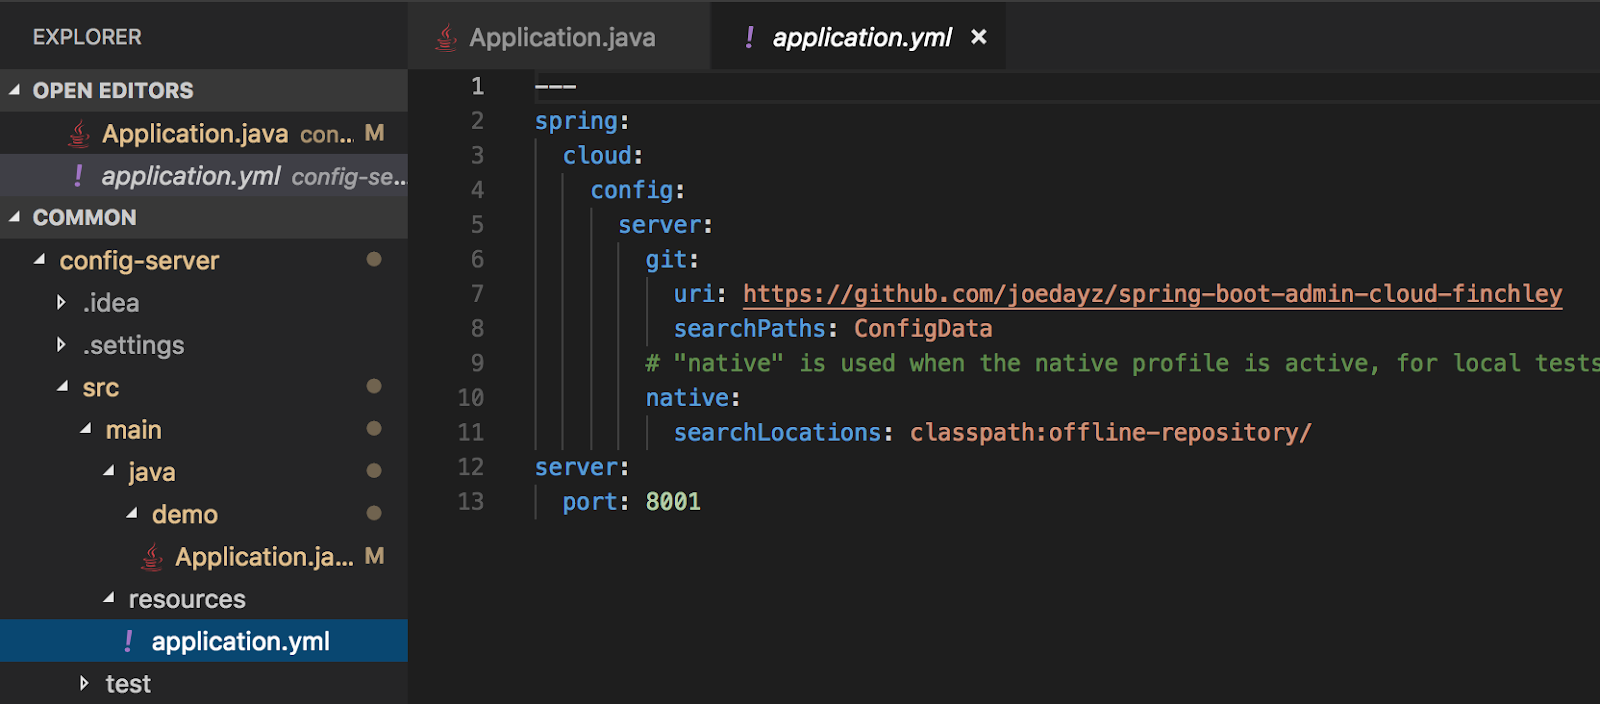Click the Java icon on Application.java tab
1600x704 pixels.
[446, 38]
